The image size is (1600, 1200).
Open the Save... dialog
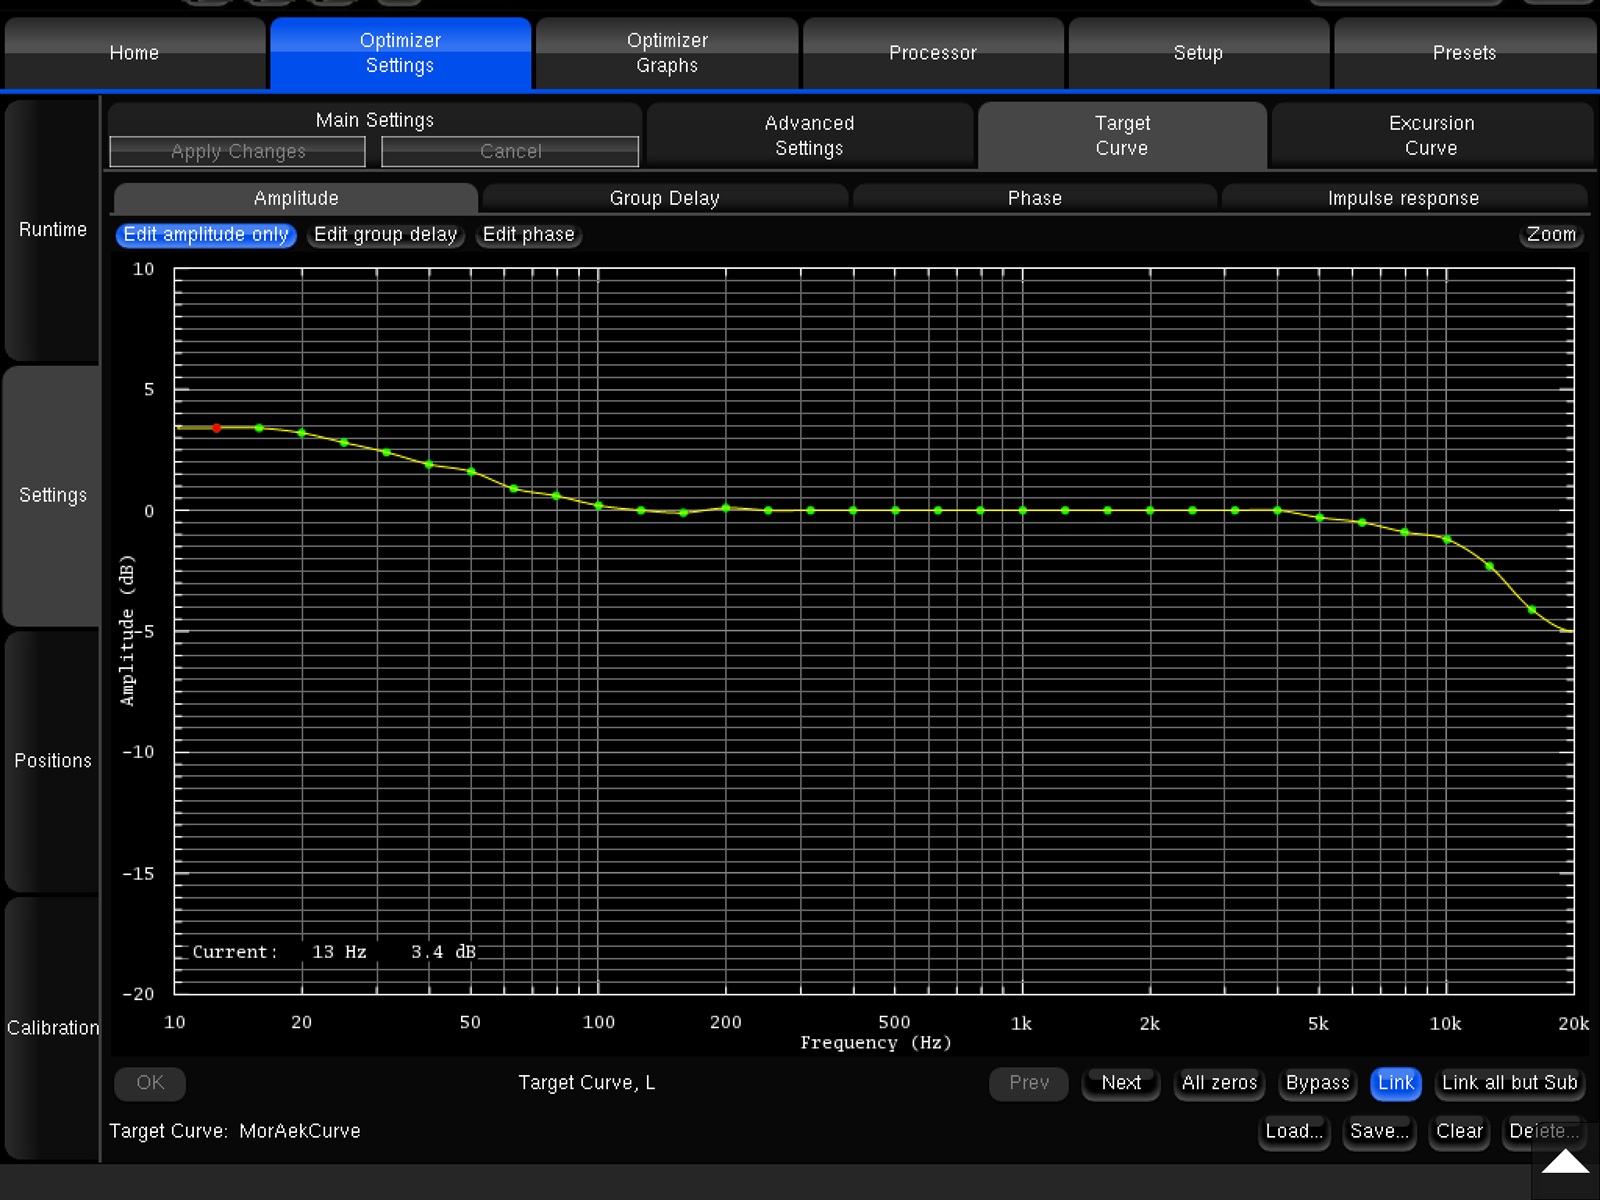1378,1131
